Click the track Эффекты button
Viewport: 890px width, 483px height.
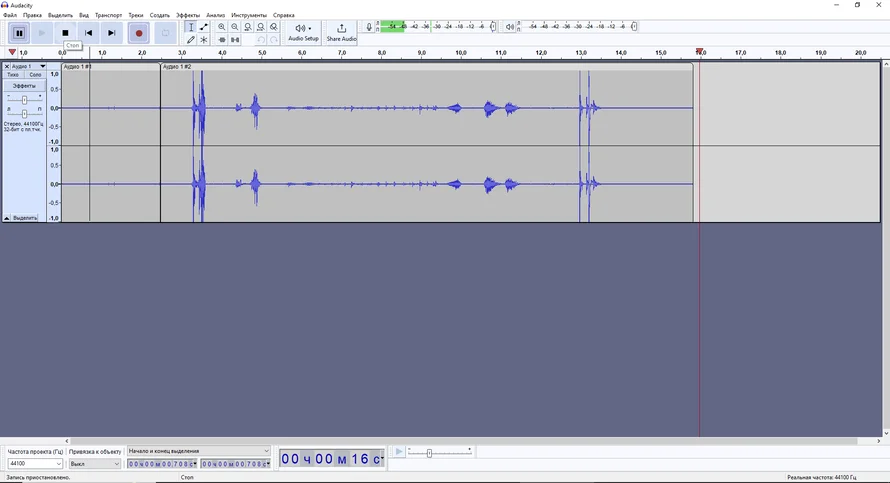24,86
